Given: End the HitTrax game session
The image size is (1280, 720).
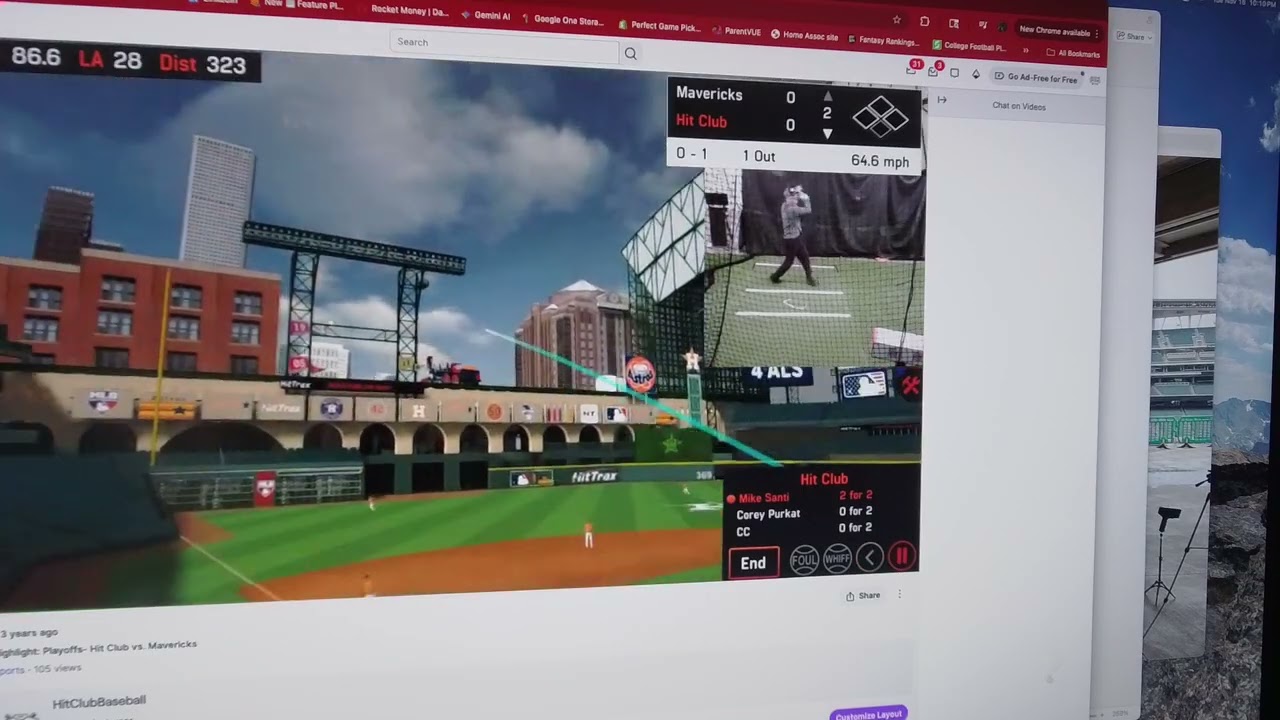Looking at the screenshot, I should (753, 563).
